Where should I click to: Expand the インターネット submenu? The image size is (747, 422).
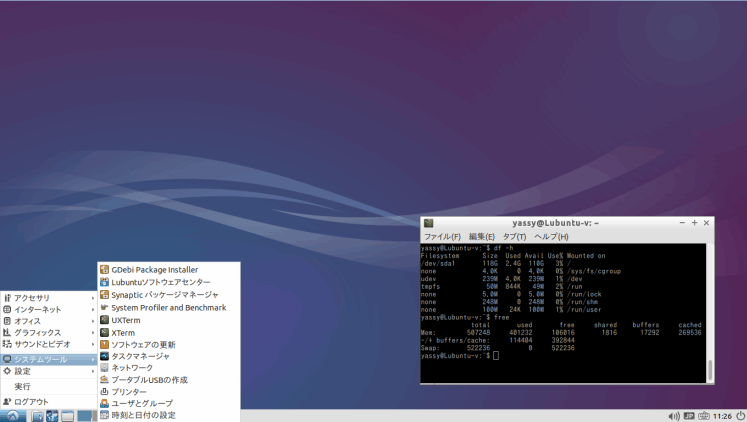pyautogui.click(x=49, y=310)
